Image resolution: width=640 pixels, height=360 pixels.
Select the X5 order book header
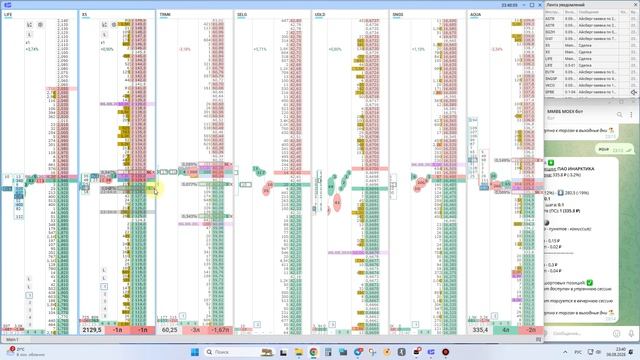[x=84, y=14]
